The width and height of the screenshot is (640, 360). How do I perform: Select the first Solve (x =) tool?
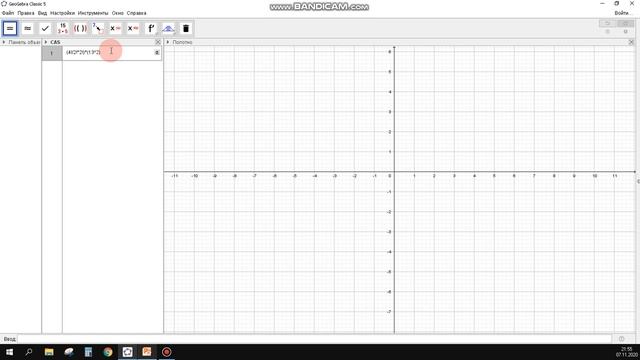(115, 29)
